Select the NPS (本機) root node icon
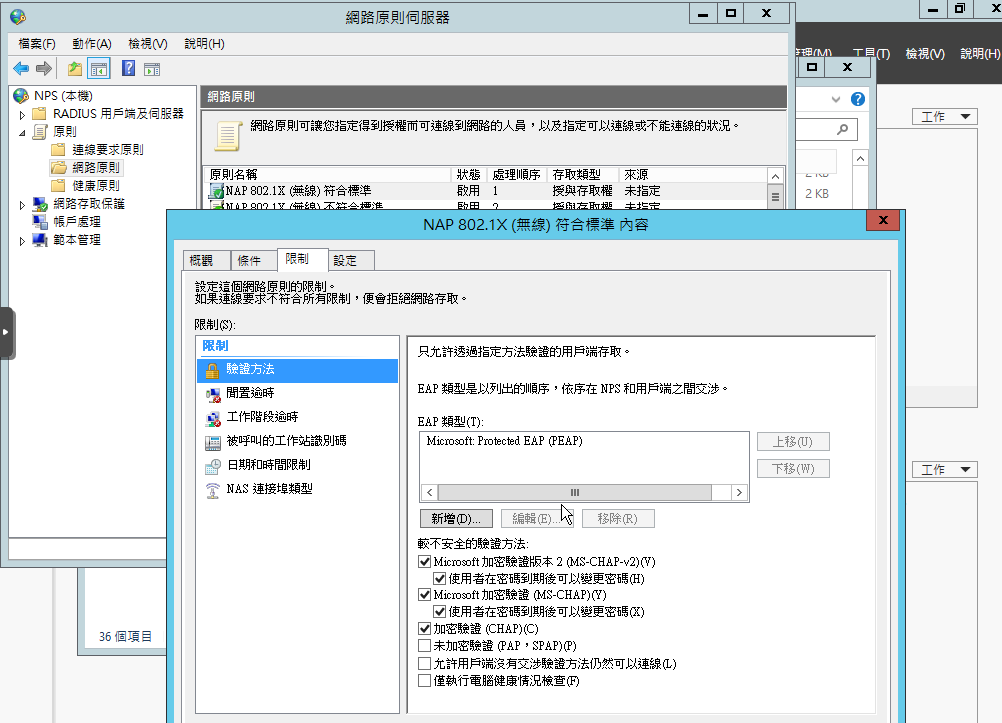Viewport: 1002px width, 723px height. click(x=21, y=96)
